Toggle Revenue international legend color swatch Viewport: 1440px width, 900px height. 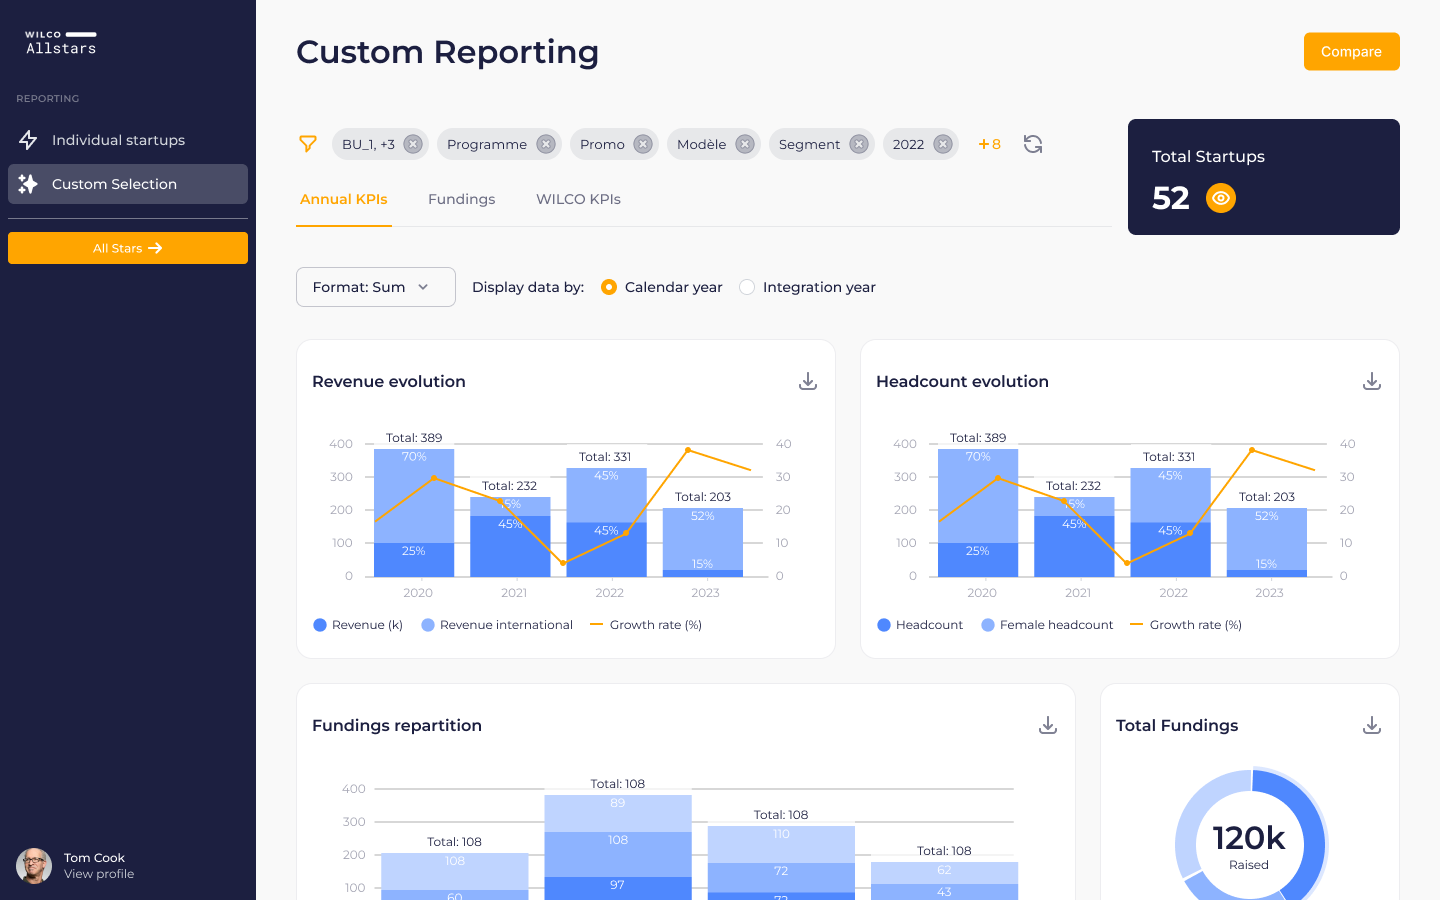[428, 625]
